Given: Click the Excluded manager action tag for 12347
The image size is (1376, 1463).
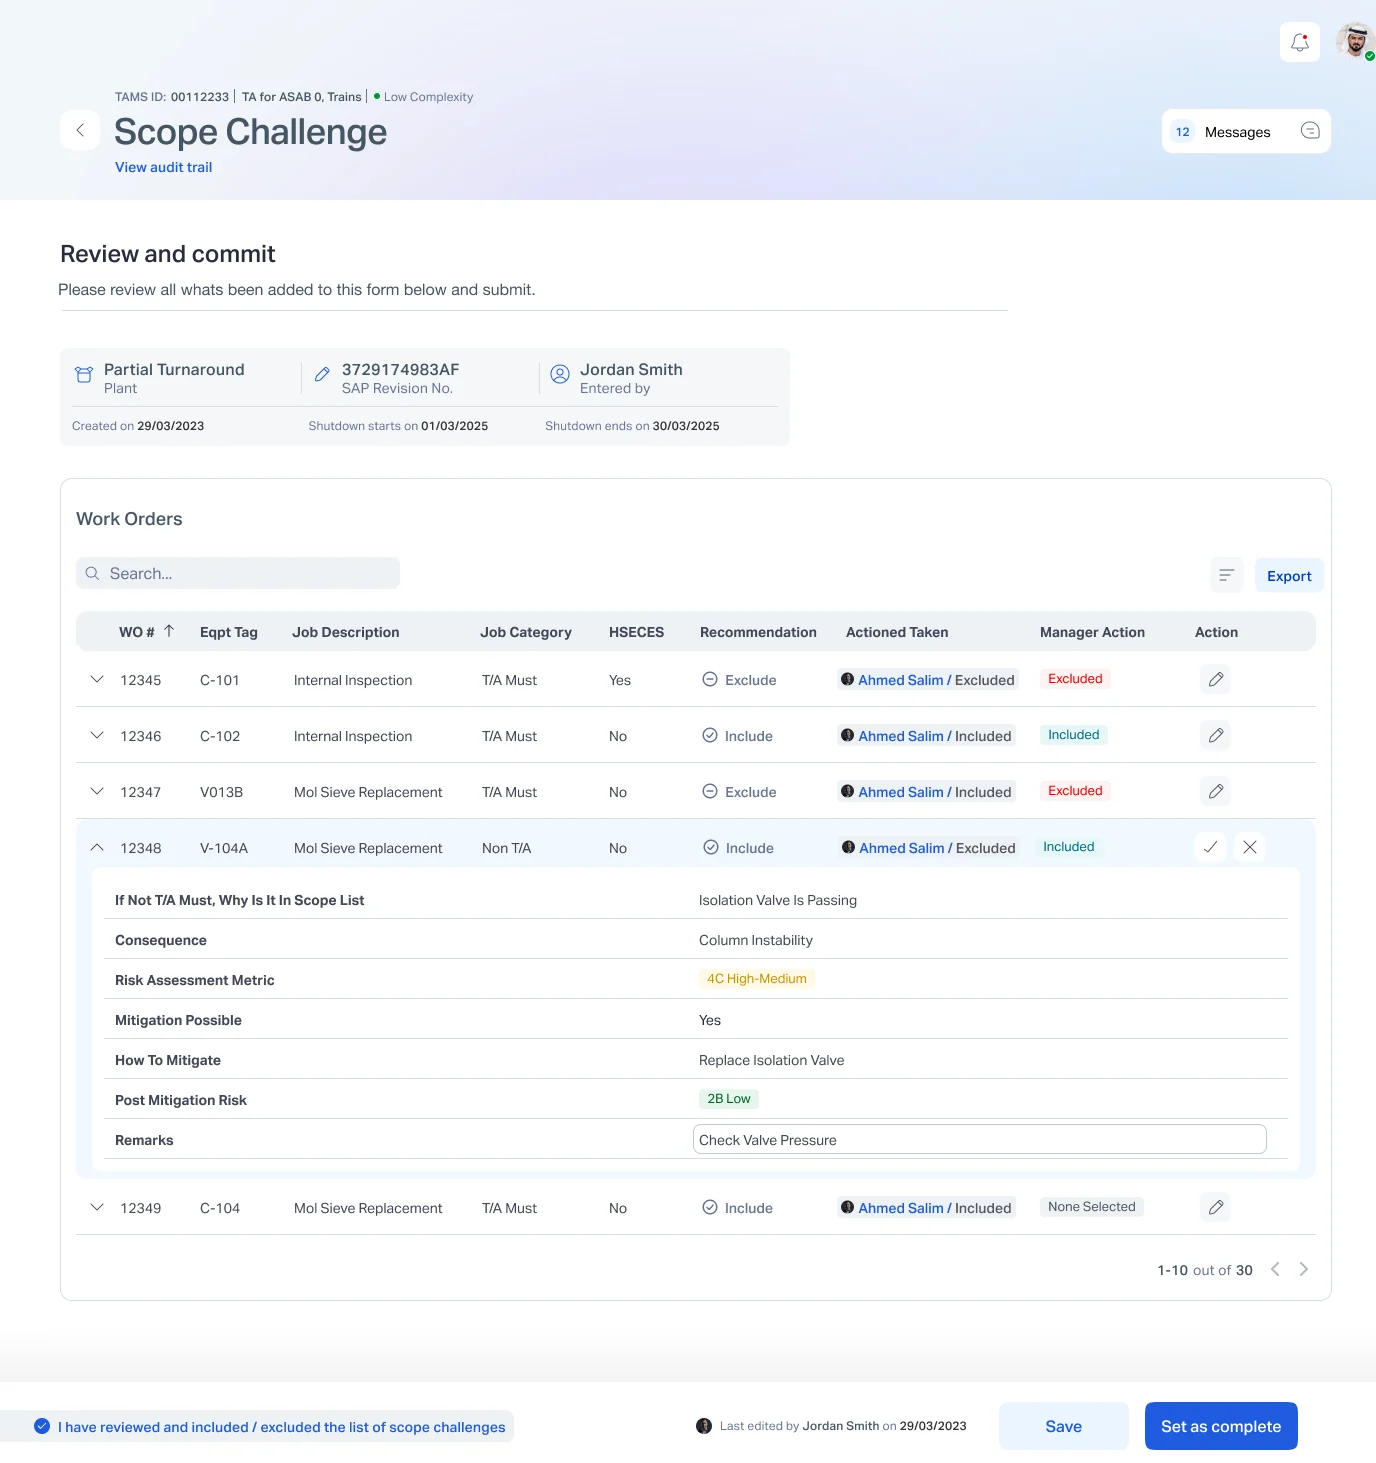Looking at the screenshot, I should pyautogui.click(x=1075, y=791).
